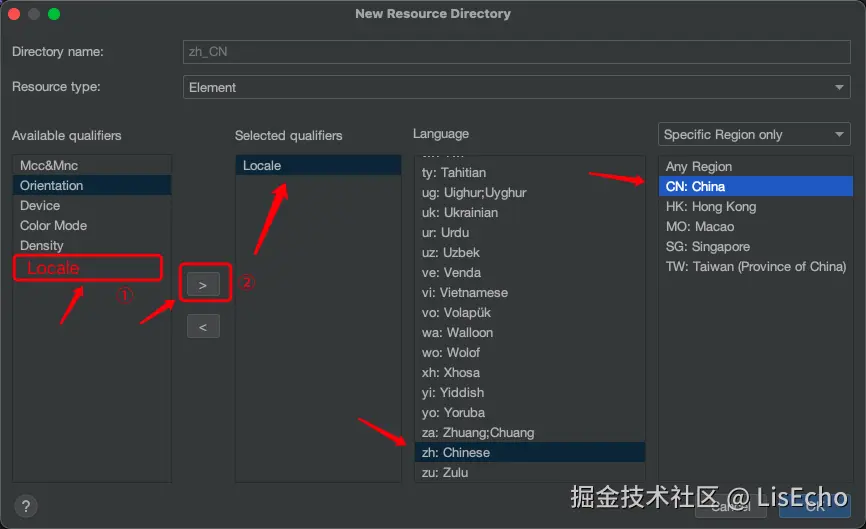This screenshot has height=529, width=866.
Task: Close the New Resource Directory dialog
Action: [x=14, y=14]
